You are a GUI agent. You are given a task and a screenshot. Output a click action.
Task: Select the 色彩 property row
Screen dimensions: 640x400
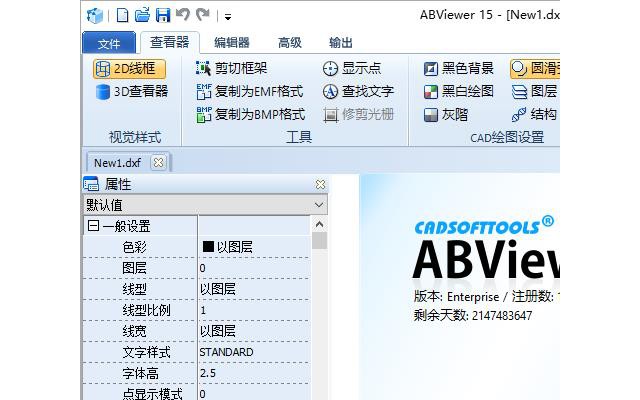coord(197,247)
